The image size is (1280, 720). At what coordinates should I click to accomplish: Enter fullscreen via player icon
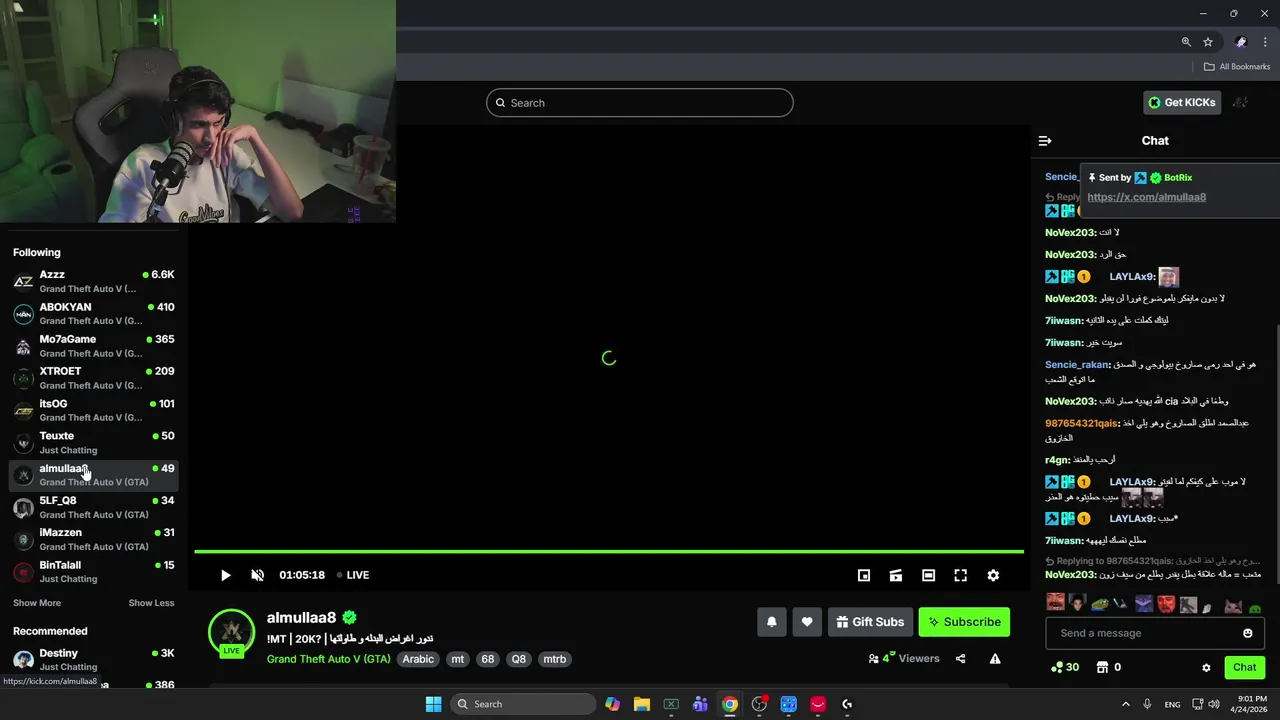960,575
